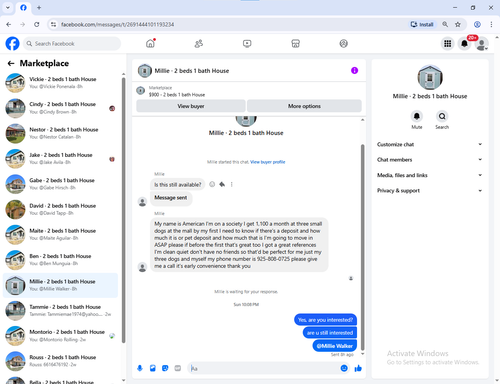Screen dimensions: 500x384
Task: Open the Chrome profile icon
Action: pyautogui.click(x=477, y=24)
